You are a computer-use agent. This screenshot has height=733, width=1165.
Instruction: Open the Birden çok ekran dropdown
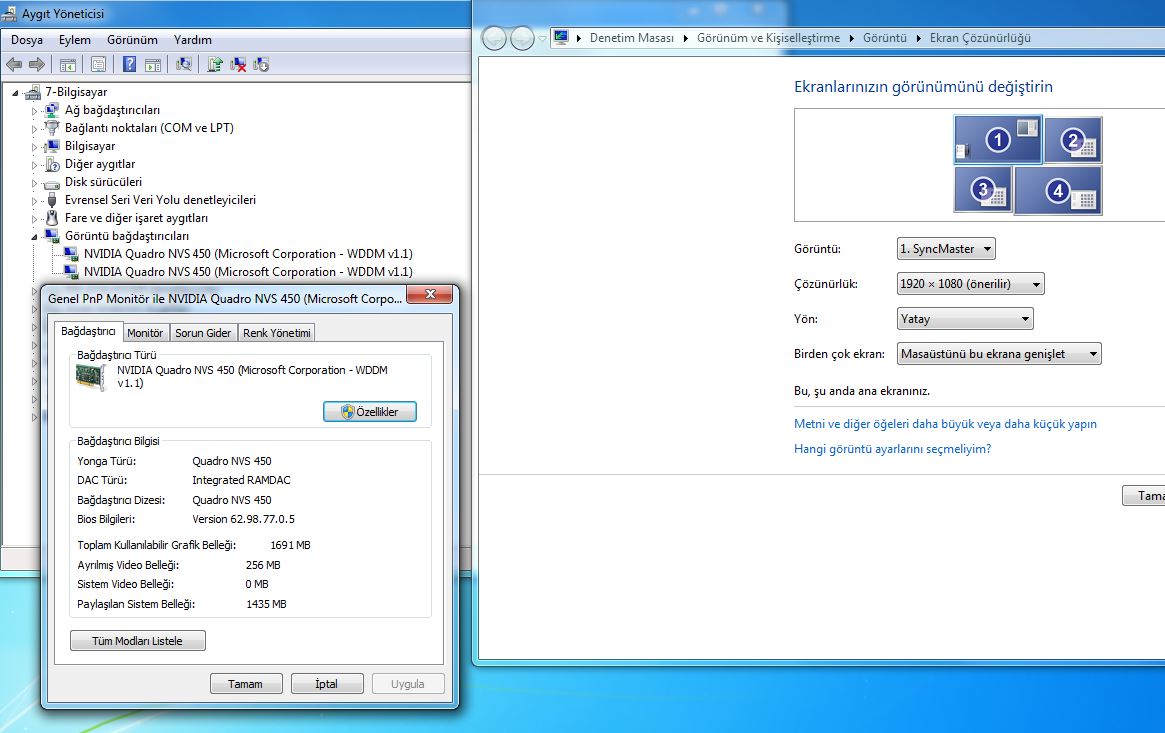[999, 354]
